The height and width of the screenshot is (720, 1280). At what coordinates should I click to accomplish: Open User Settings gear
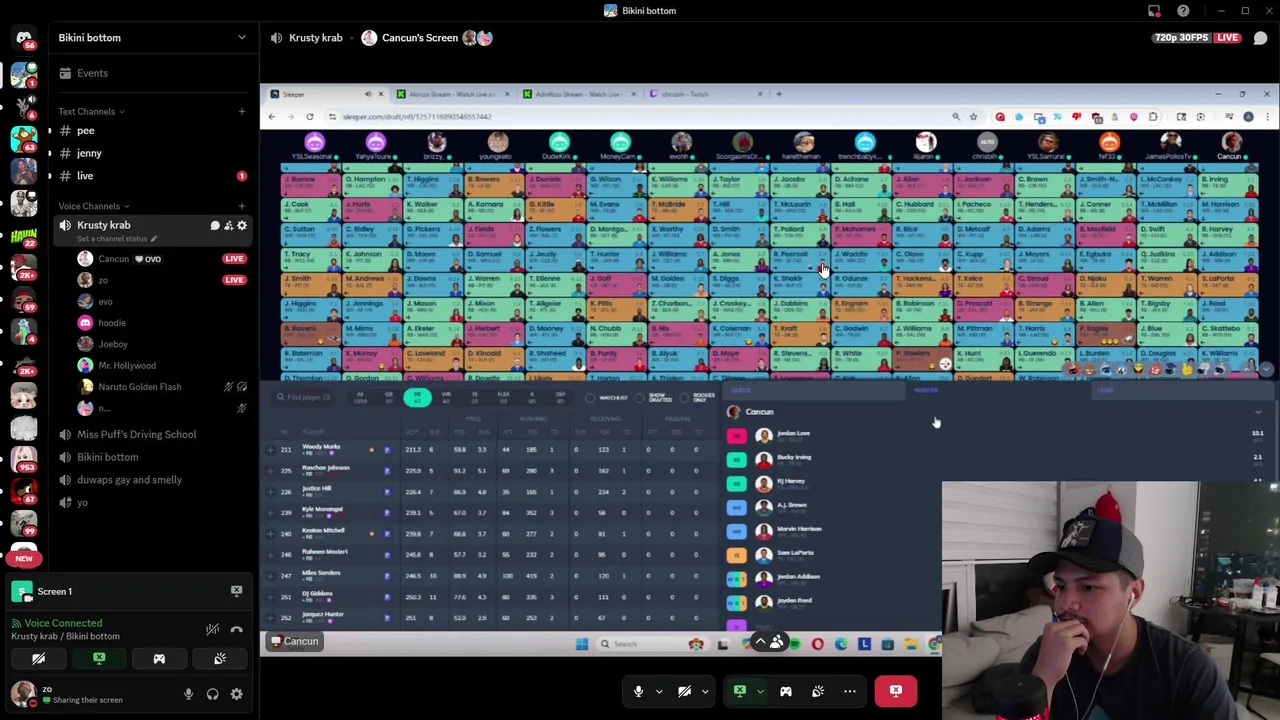pos(237,694)
